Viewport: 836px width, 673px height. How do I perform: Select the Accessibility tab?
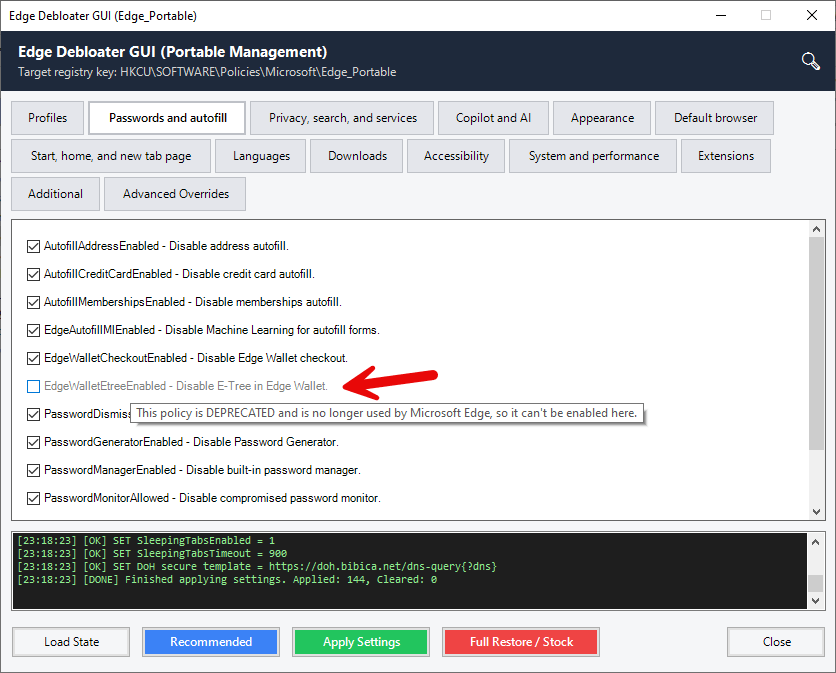[456, 156]
